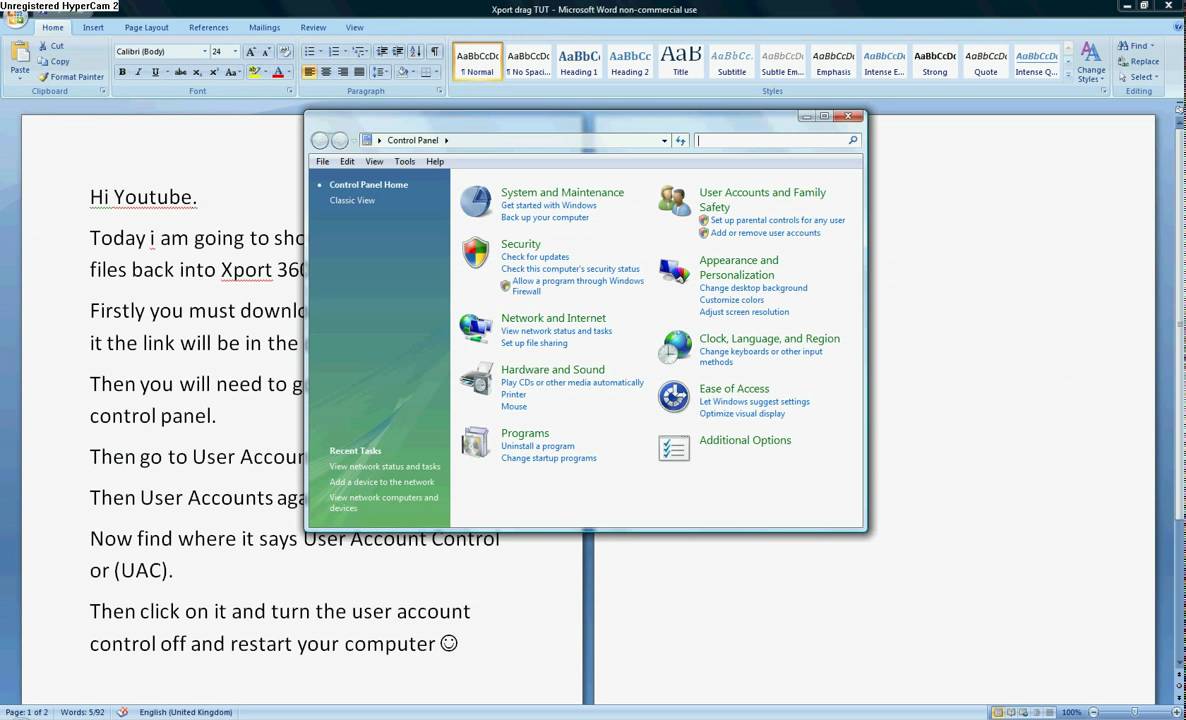Toggle italic formatting
Image resolution: width=1186 pixels, height=720 pixels.
pos(138,72)
